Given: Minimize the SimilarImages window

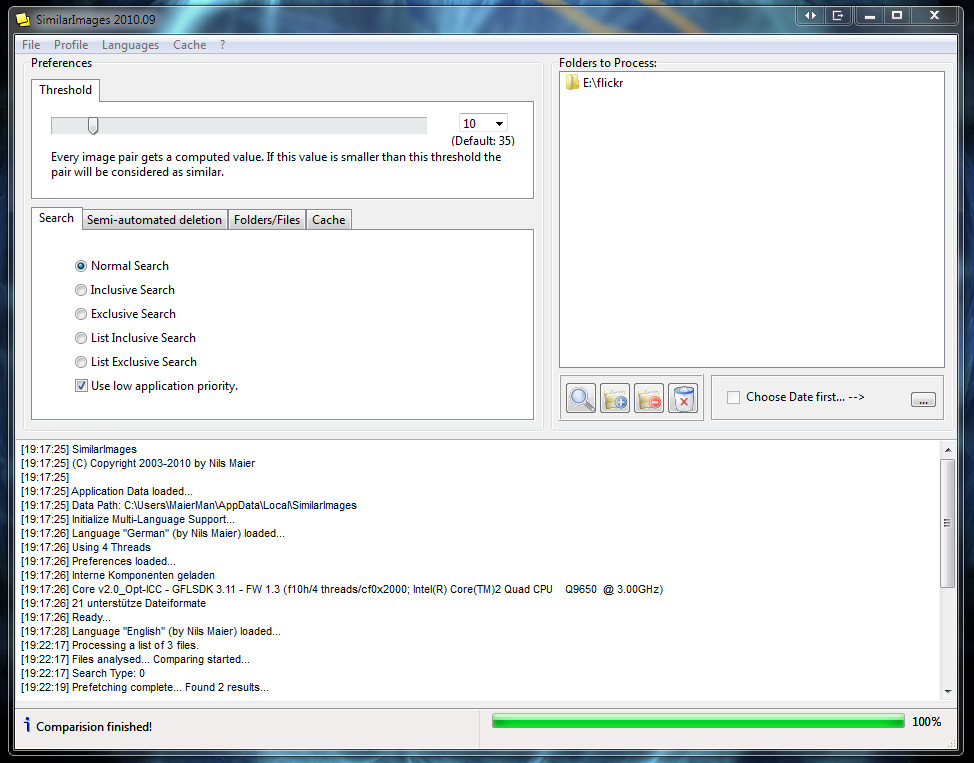Looking at the screenshot, I should click(x=870, y=16).
